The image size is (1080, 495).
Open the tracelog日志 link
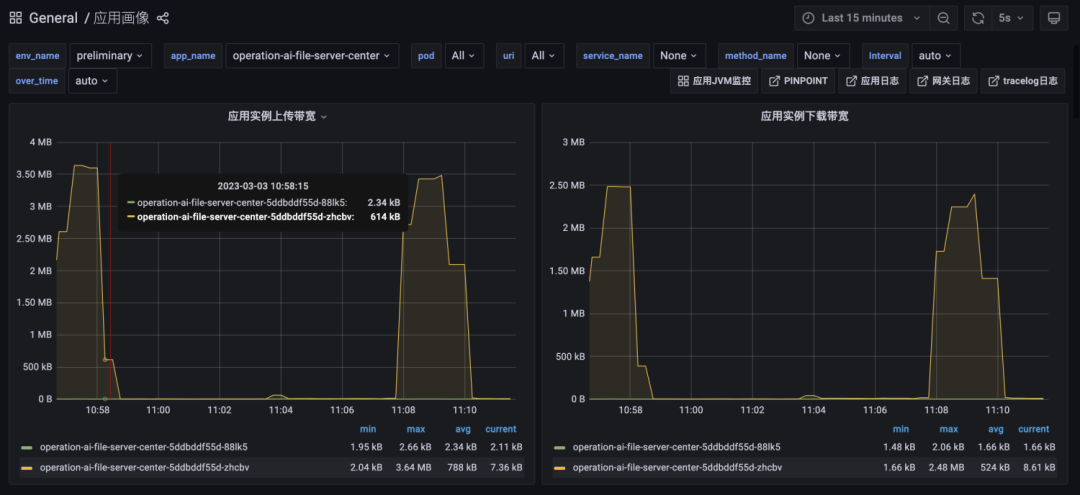1023,81
